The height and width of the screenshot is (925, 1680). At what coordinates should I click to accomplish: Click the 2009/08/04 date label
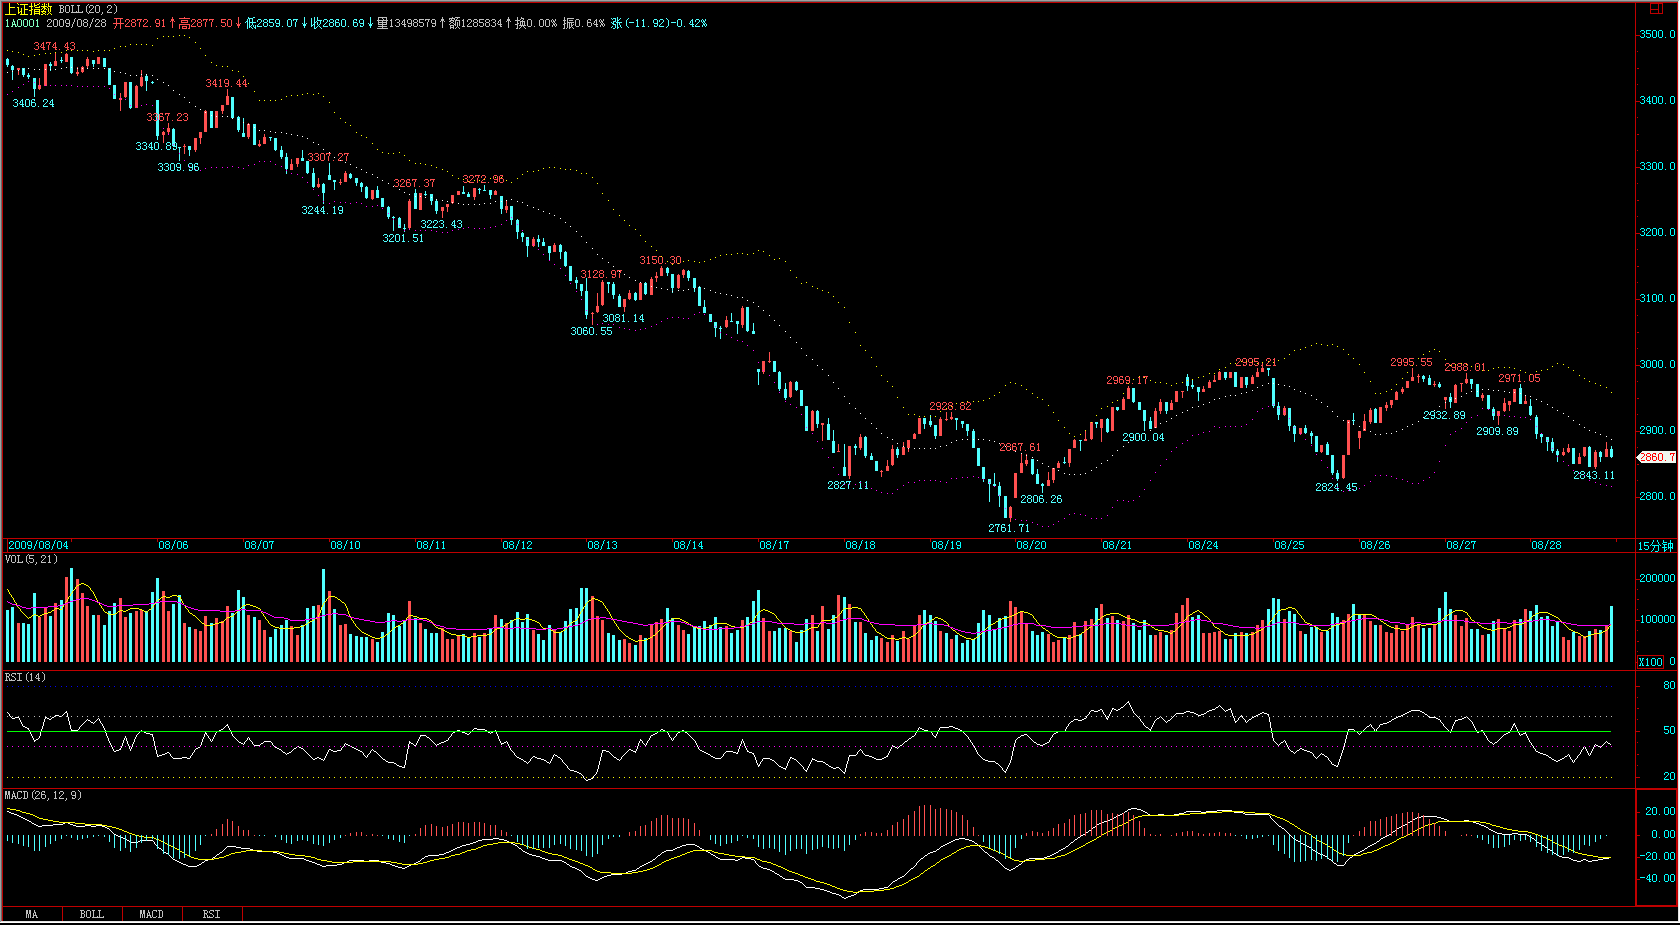tap(39, 545)
